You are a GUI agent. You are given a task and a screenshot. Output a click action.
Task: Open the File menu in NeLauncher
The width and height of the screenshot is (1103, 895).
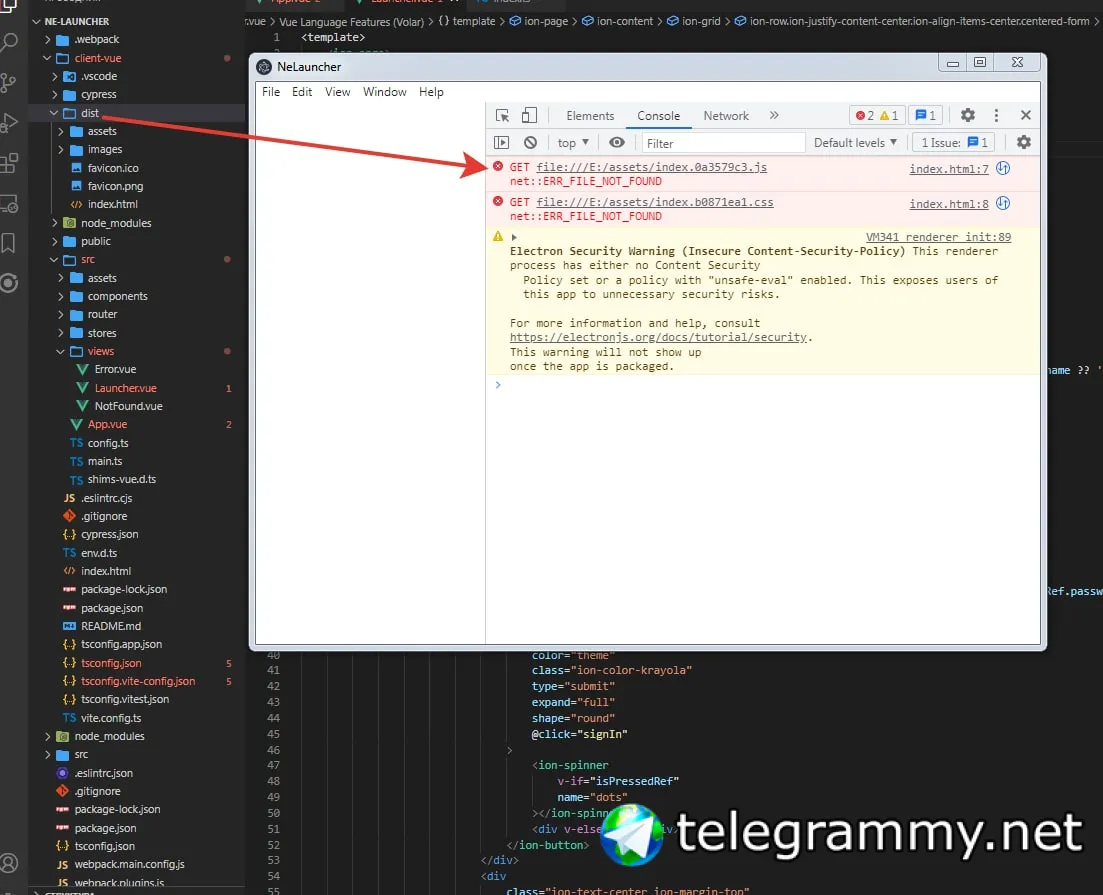click(271, 91)
